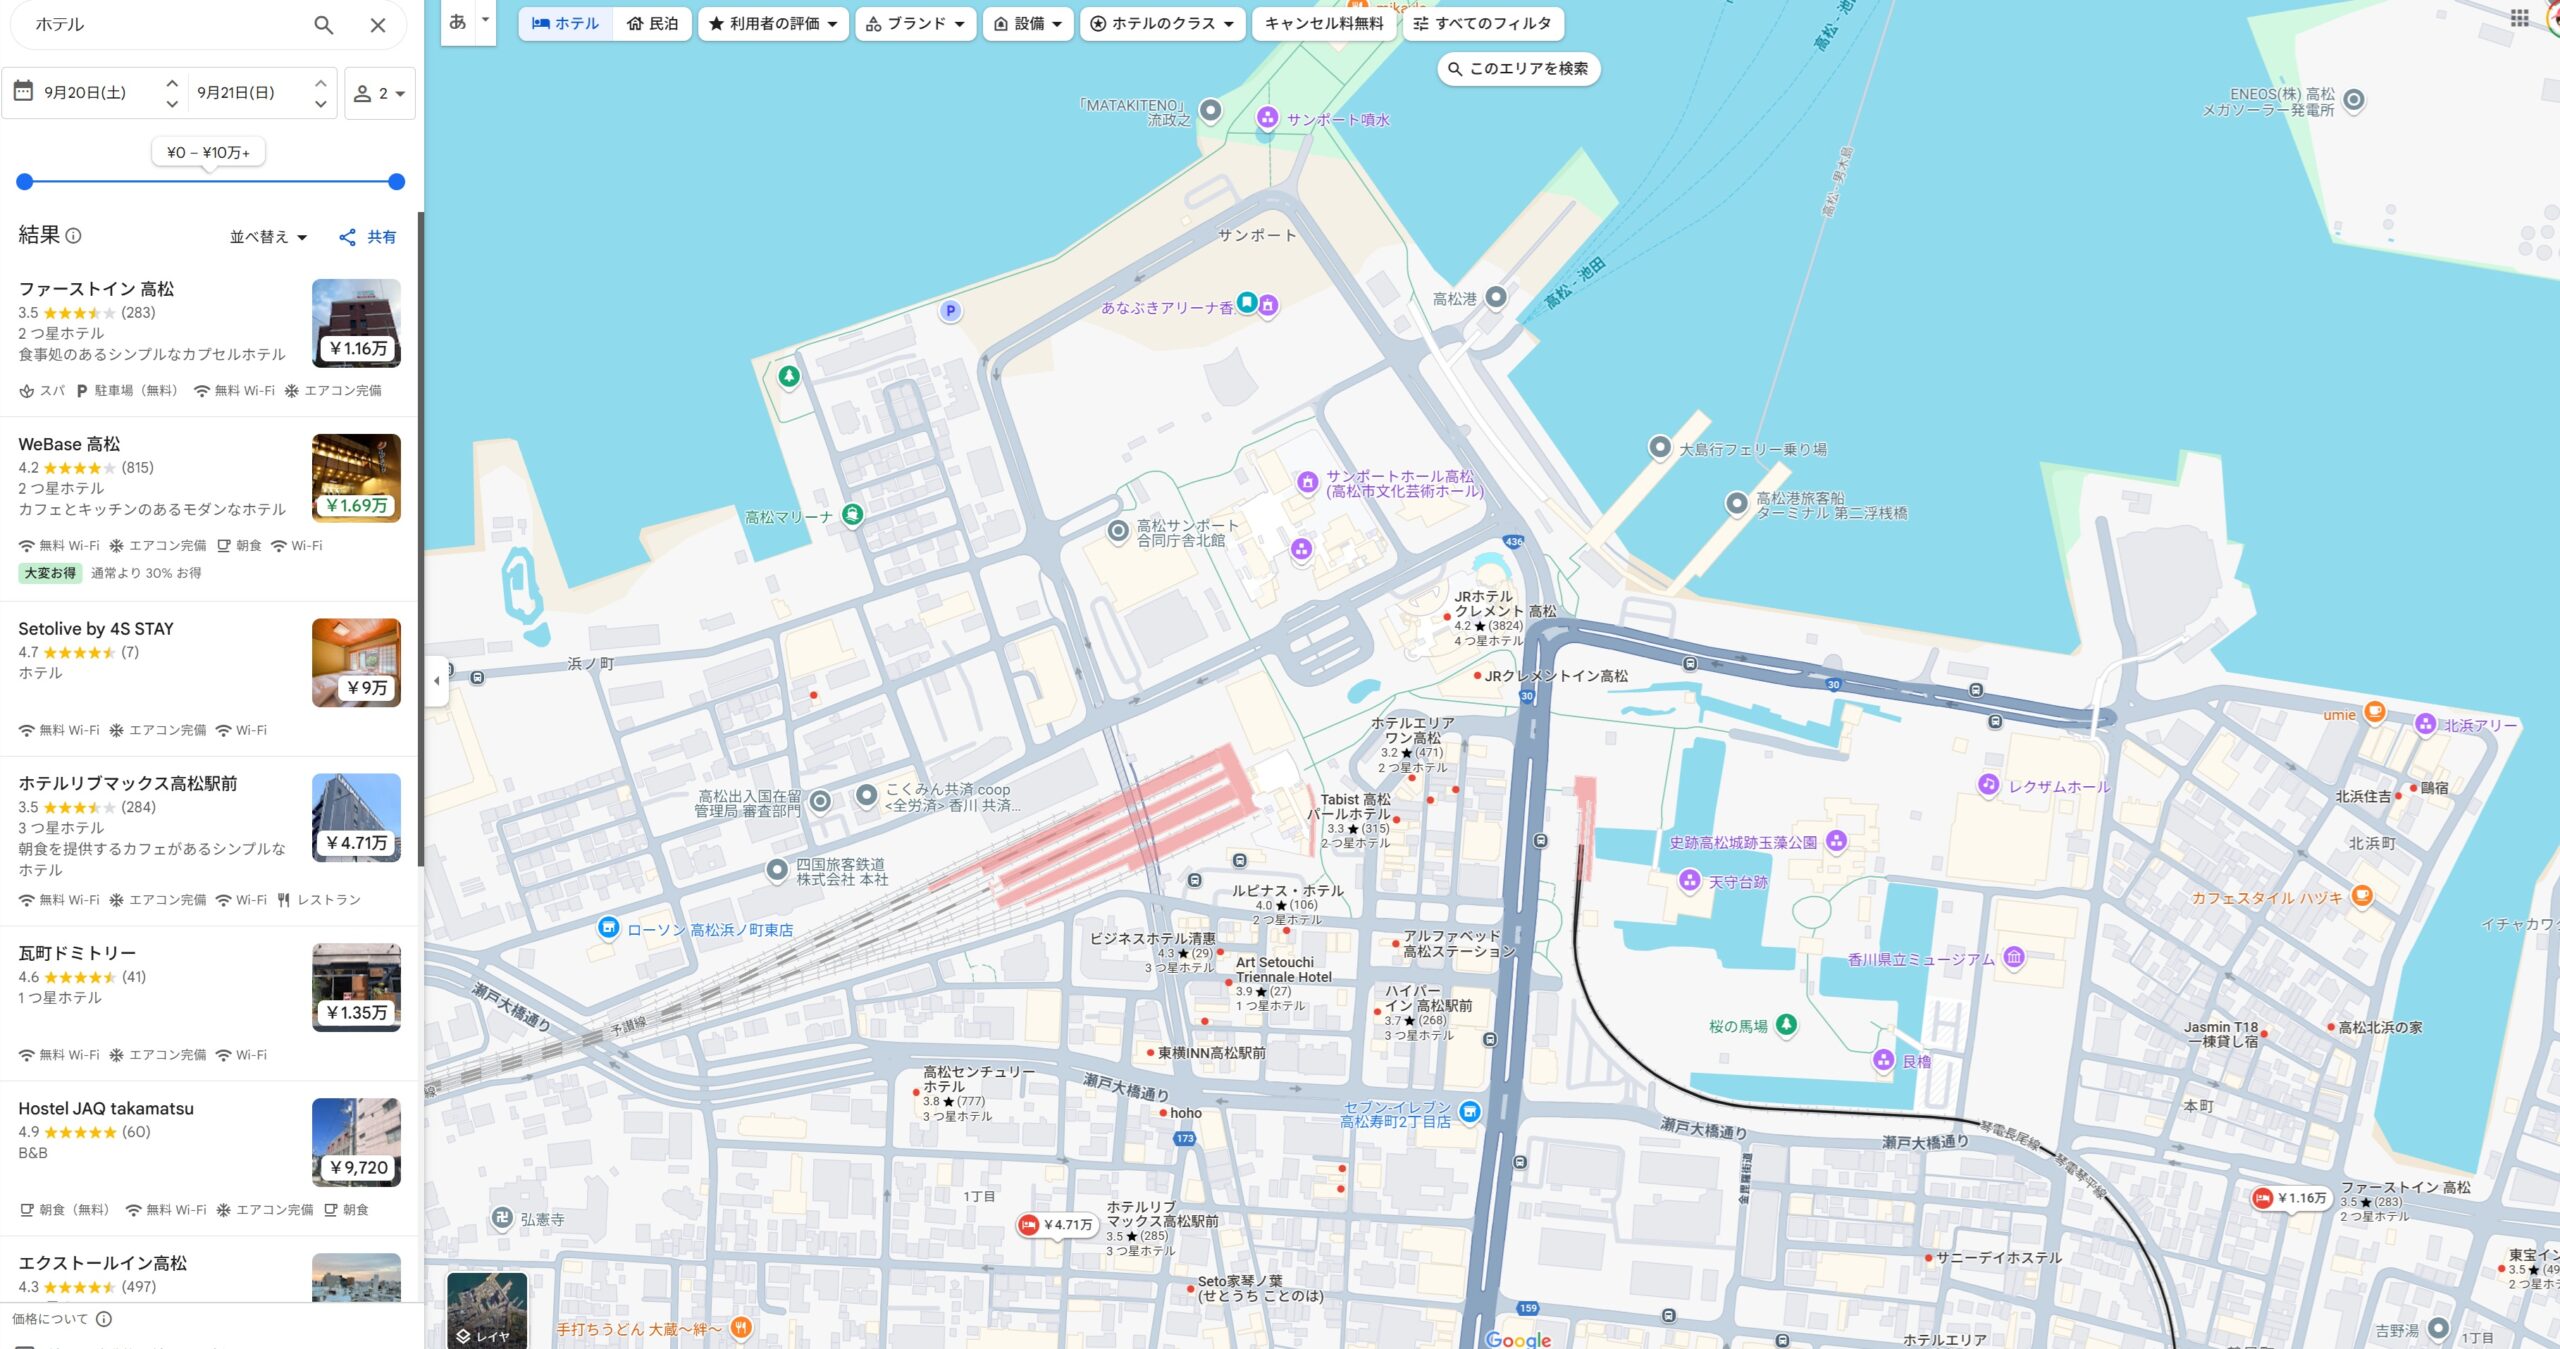Select the ホテル filter tab
This screenshot has width=2560, height=1349.
tap(565, 23)
